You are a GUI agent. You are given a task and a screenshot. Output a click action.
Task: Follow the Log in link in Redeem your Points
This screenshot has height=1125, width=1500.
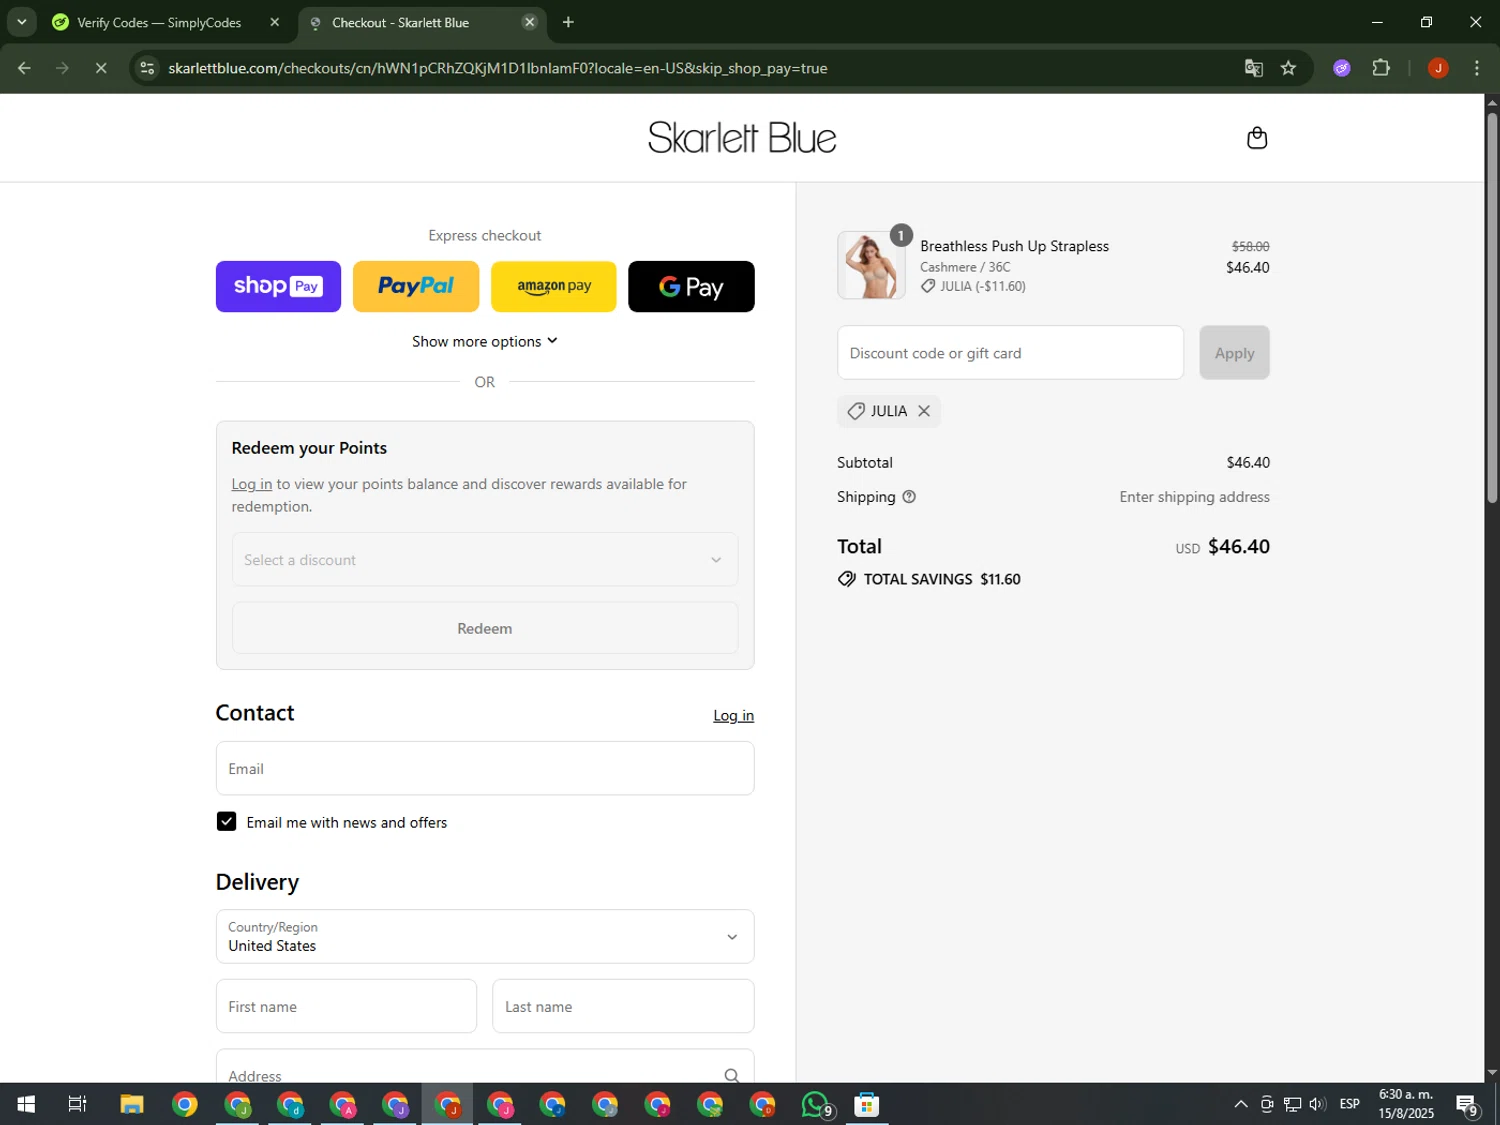tap(252, 484)
